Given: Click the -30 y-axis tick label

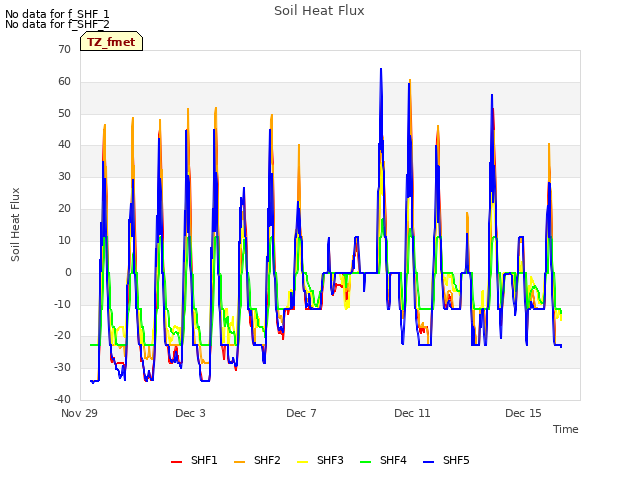Looking at the screenshot, I should point(62,368).
